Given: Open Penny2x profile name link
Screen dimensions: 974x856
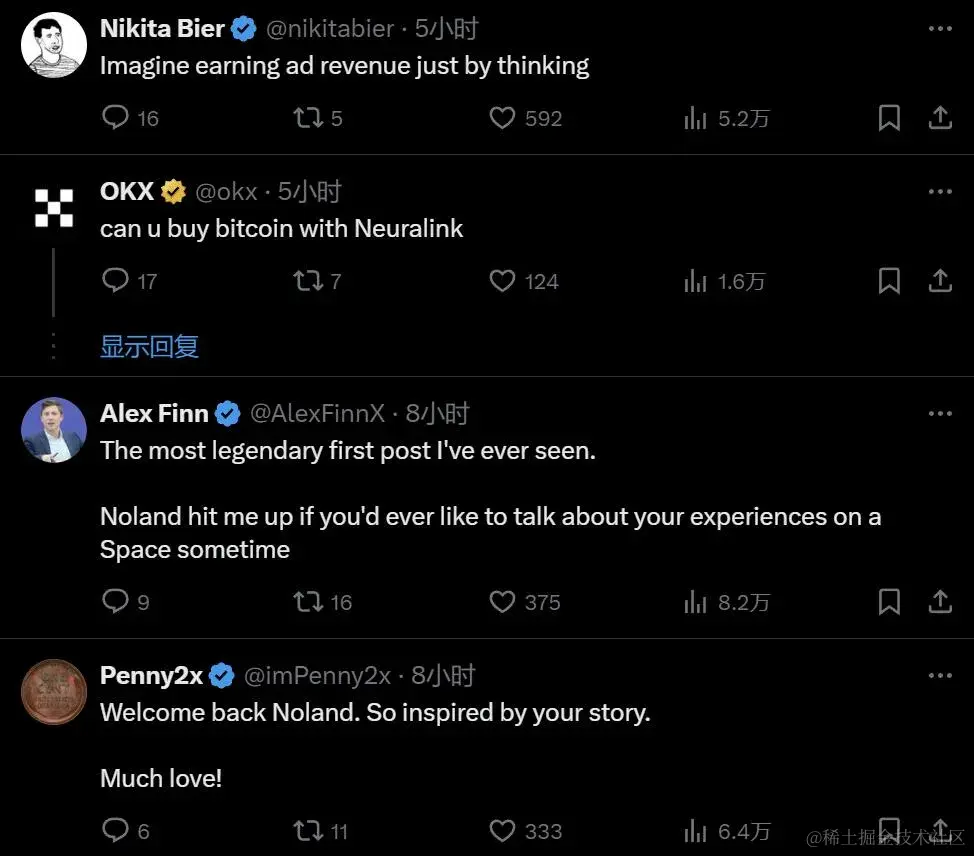Looking at the screenshot, I should click(x=152, y=676).
